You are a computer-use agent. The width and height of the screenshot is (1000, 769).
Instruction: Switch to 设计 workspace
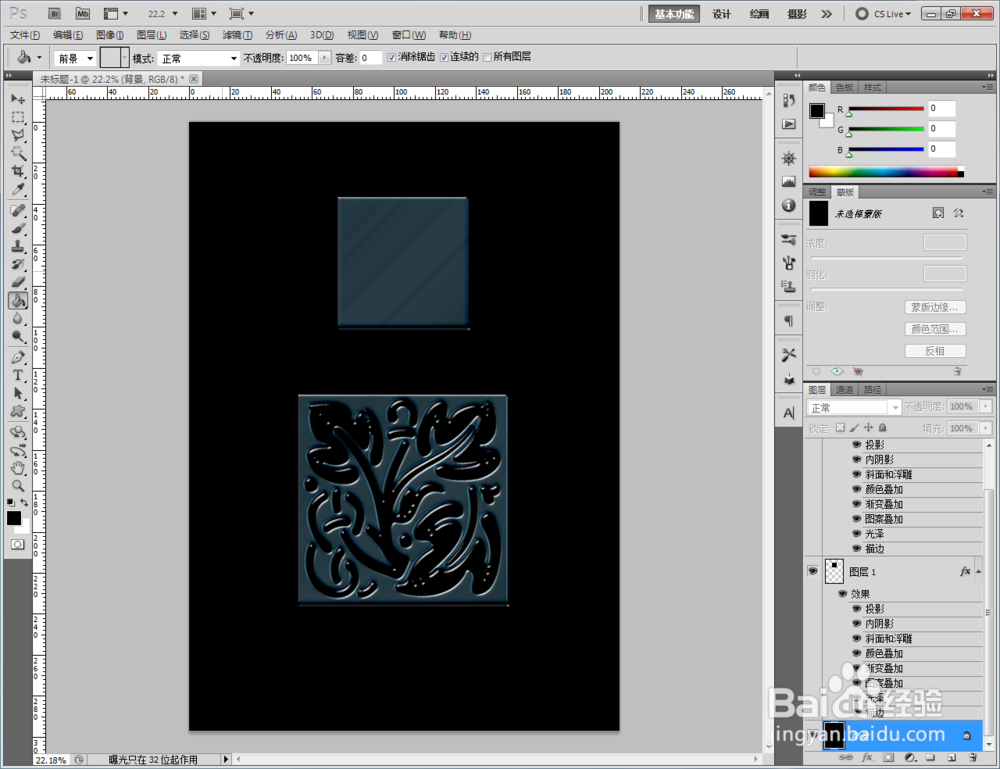point(721,14)
